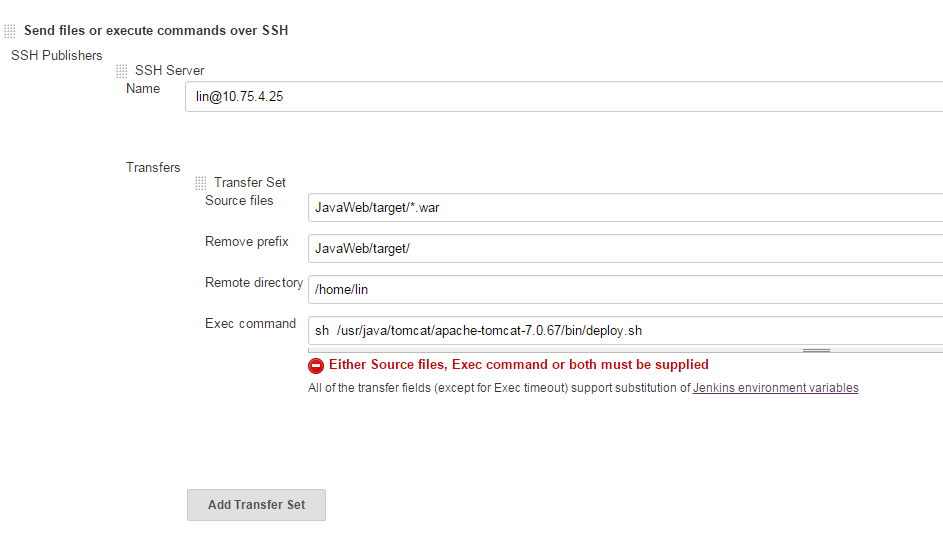Click the Remote directory input field
943x542 pixels.
click(x=625, y=289)
